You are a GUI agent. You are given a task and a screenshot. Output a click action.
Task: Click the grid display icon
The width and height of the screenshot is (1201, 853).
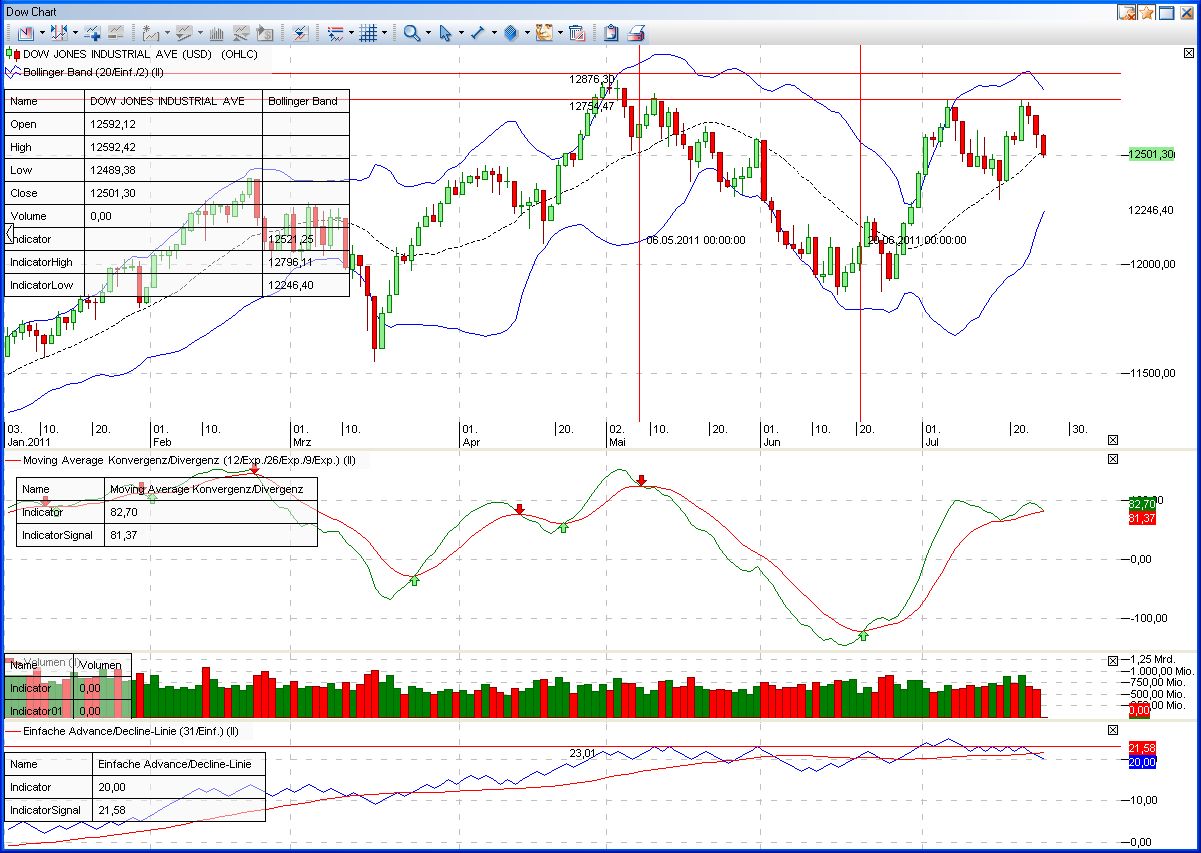[x=368, y=32]
